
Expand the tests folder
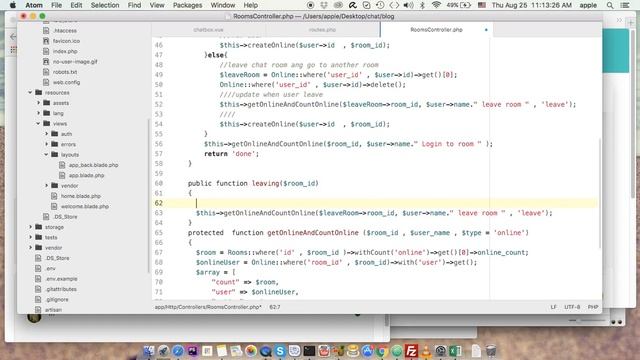pyautogui.click(x=30, y=237)
